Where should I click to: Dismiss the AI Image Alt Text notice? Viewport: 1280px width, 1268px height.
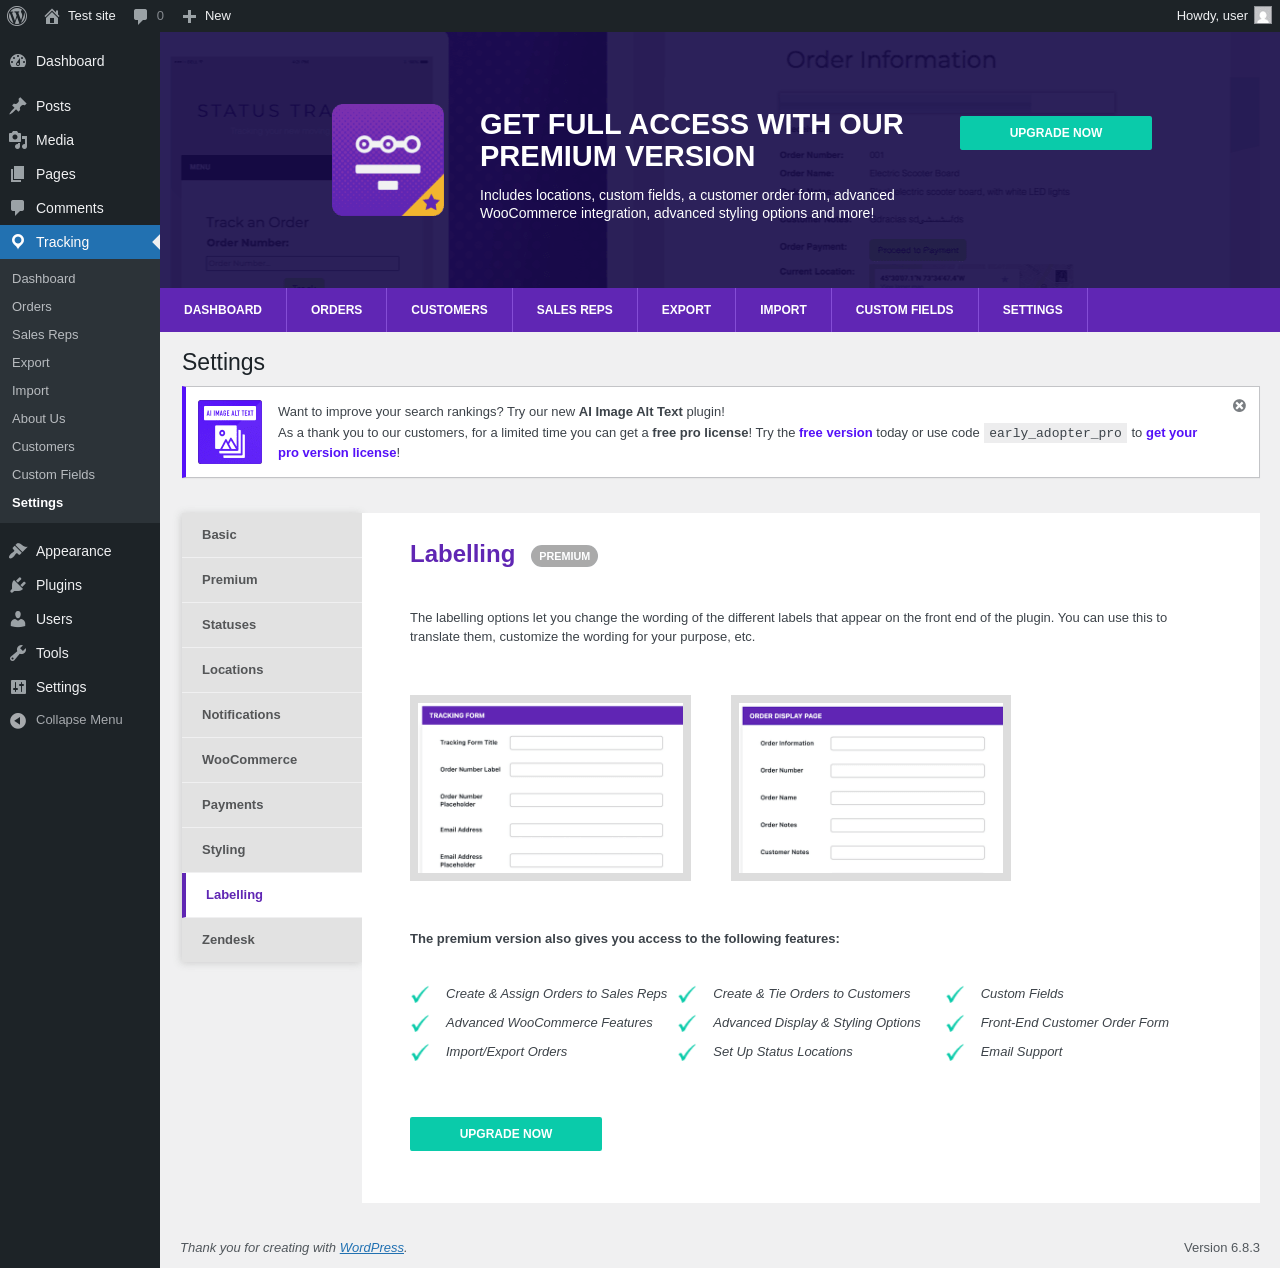click(1239, 405)
